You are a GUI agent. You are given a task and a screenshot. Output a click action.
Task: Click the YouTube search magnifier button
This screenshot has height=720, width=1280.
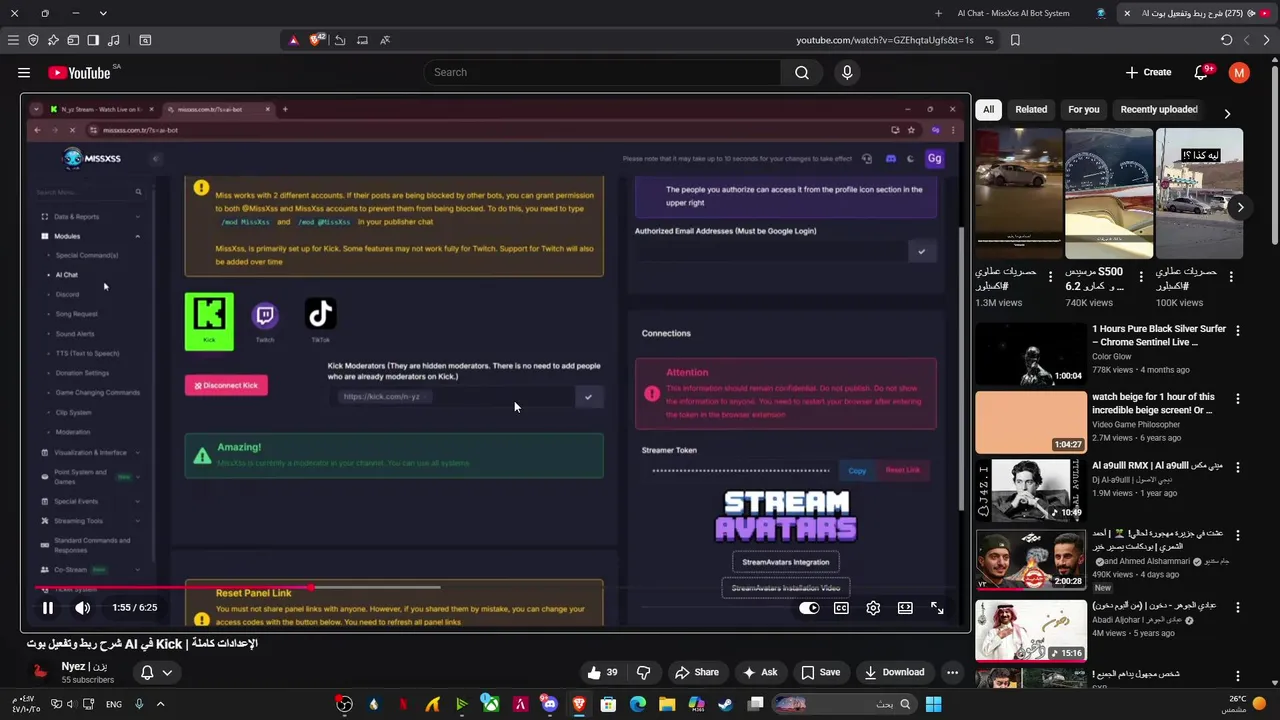coord(802,72)
